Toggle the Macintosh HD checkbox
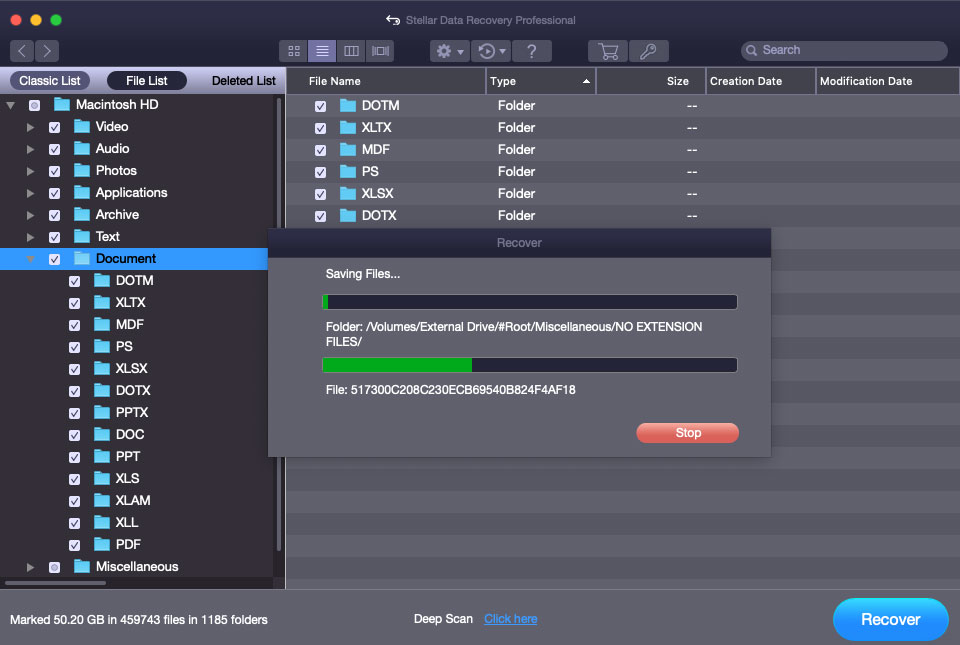960x645 pixels. coord(35,105)
